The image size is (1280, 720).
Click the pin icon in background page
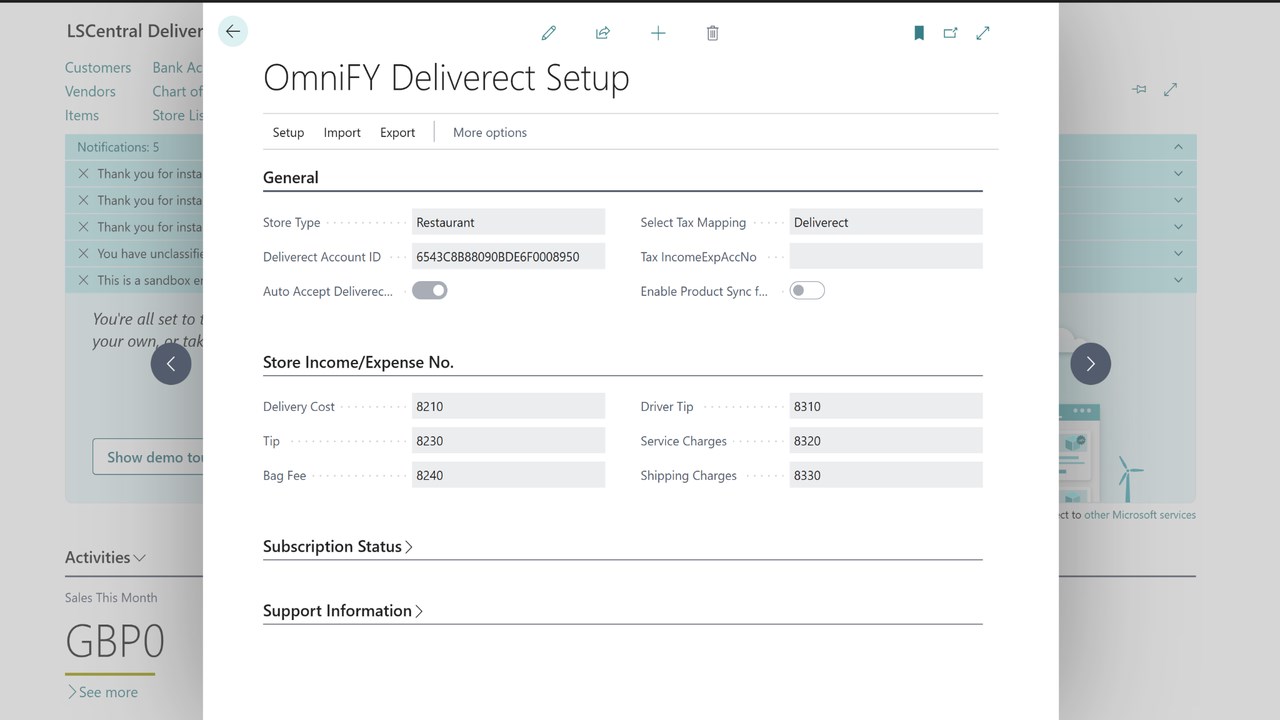[x=1139, y=89]
